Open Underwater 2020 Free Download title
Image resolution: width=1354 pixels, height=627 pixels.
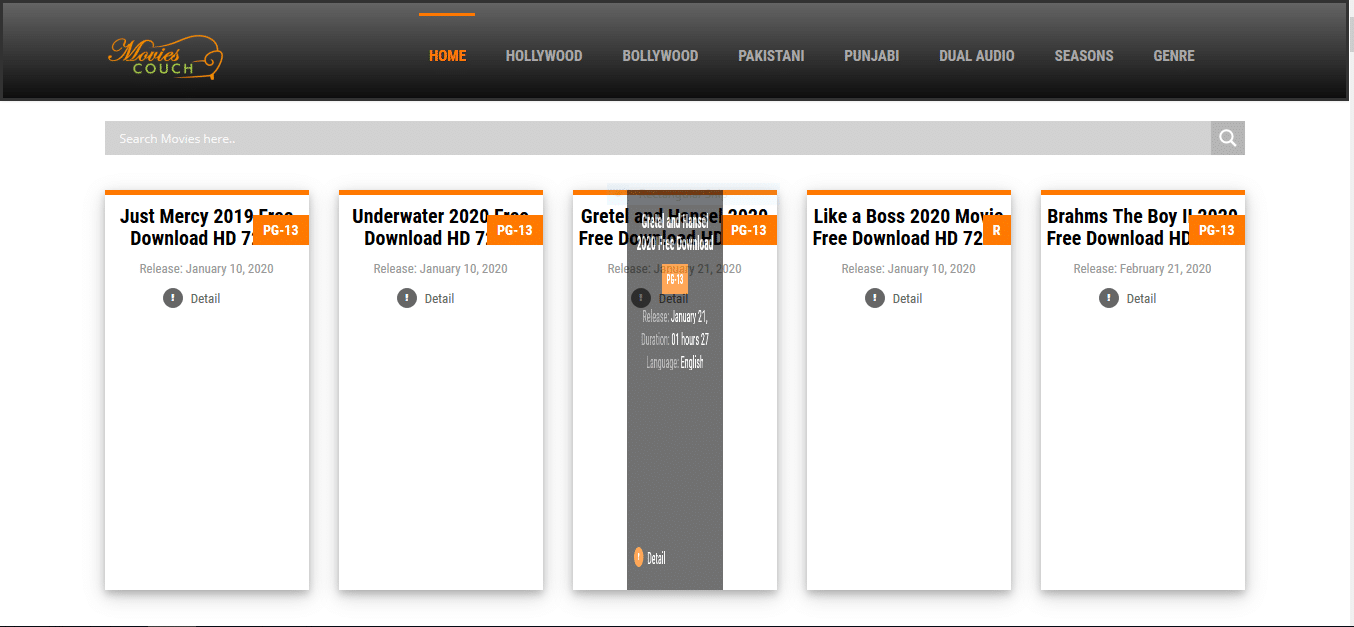point(441,227)
